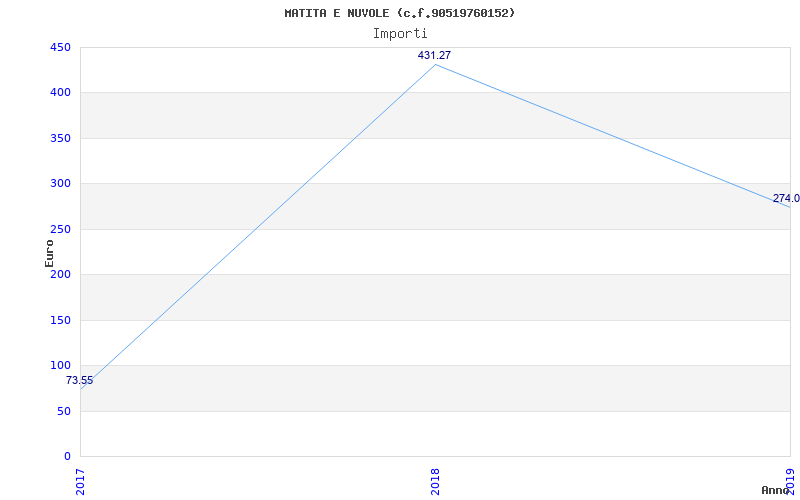This screenshot has height=500, width=800.
Task: Click the Anno x-axis label
Action: (776, 490)
